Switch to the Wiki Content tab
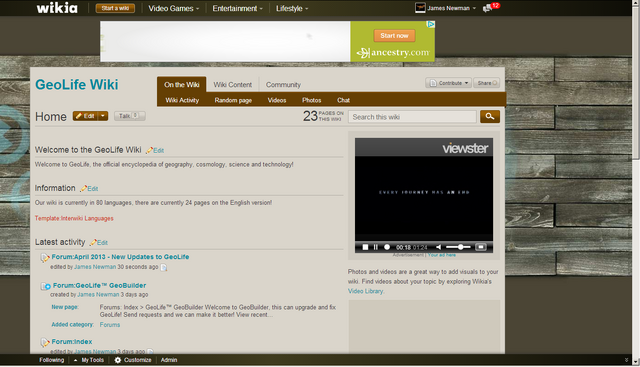 pyautogui.click(x=233, y=85)
